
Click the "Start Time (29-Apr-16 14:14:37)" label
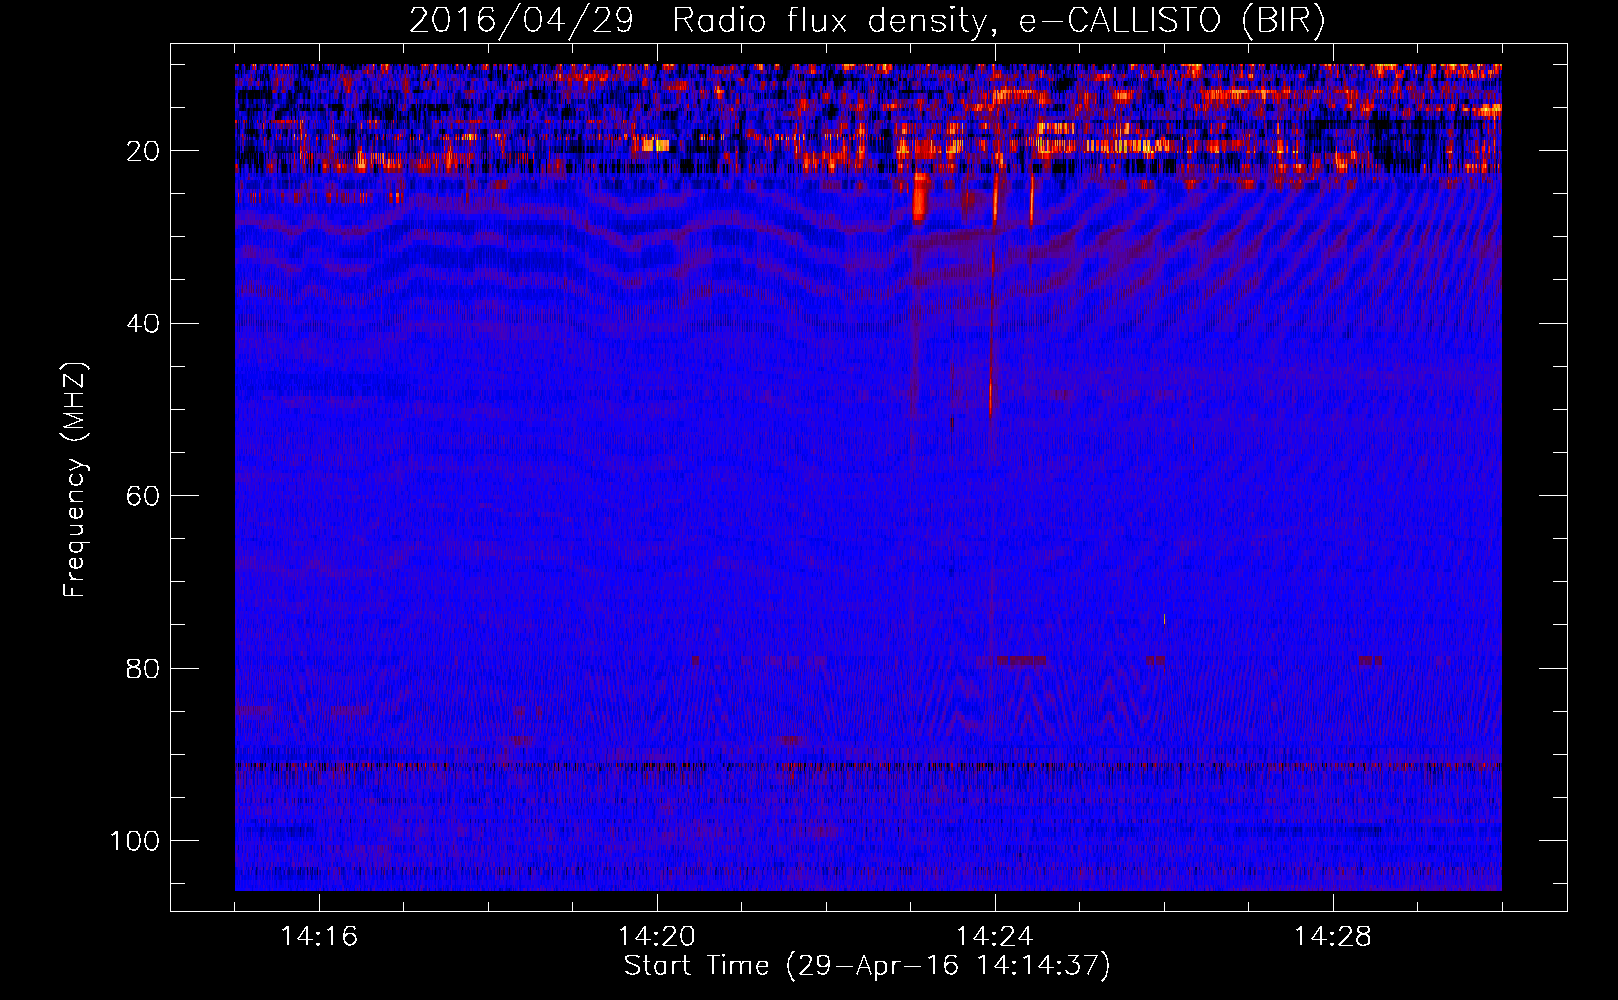867,966
